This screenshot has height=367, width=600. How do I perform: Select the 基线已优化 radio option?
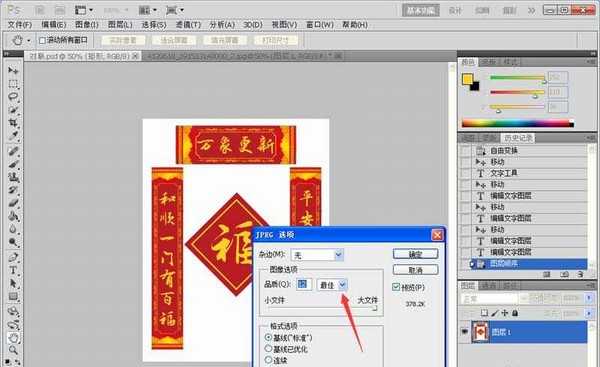(268, 349)
